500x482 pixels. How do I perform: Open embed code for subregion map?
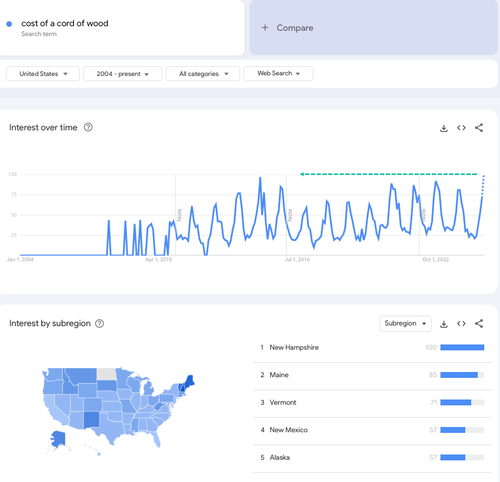(x=461, y=323)
